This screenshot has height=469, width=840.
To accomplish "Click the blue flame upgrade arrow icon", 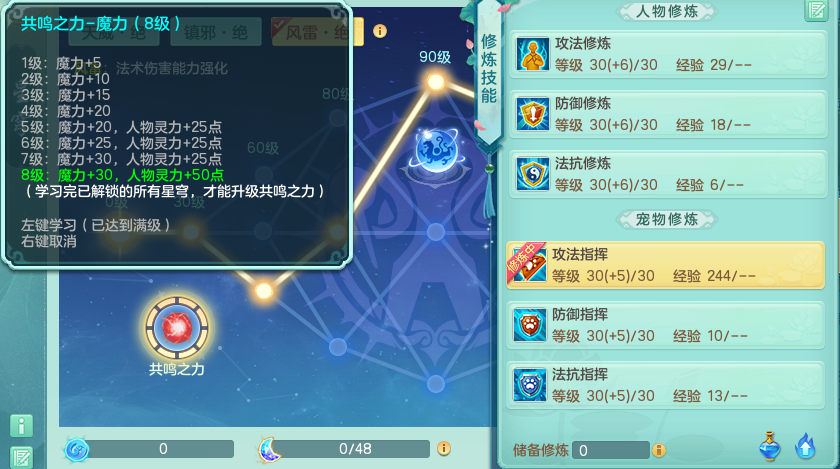I will point(805,446).
